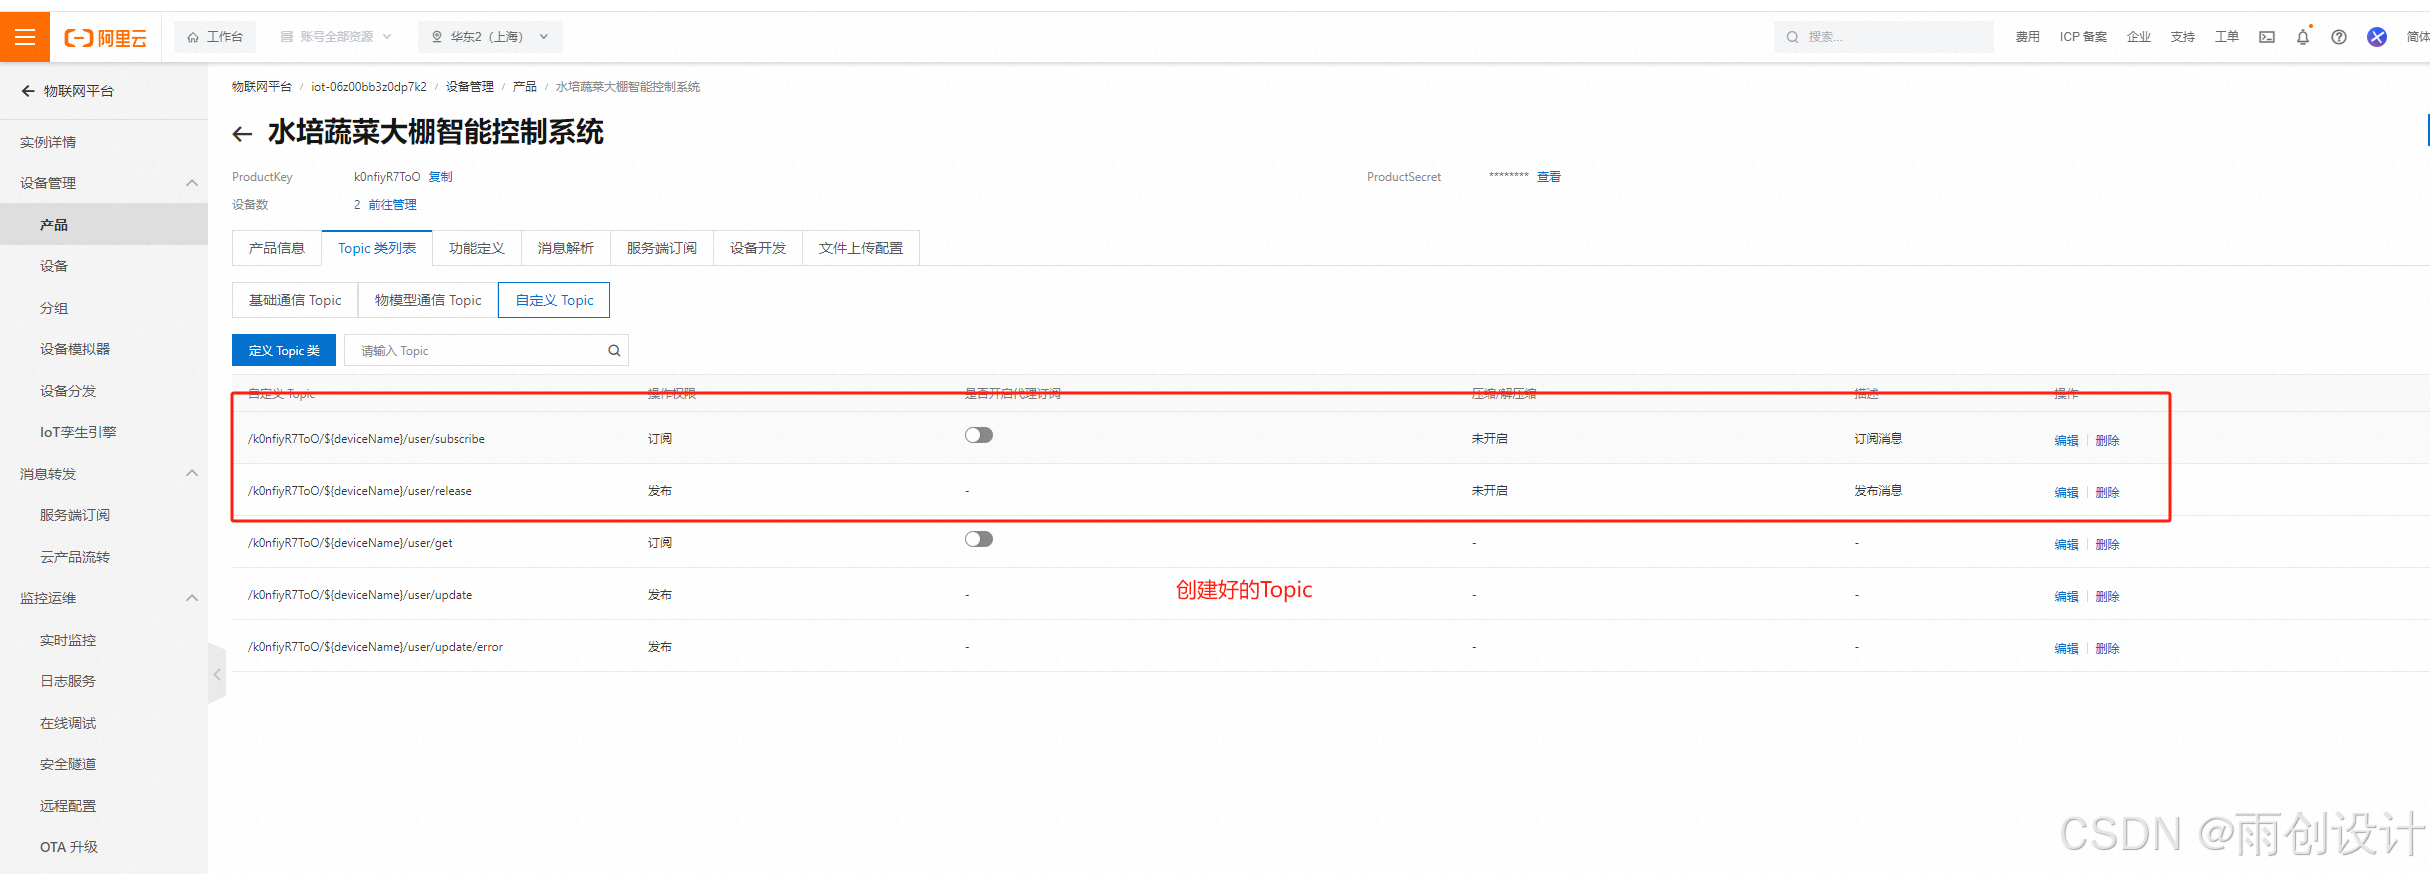Edit the user/get topic
This screenshot has width=2430, height=874.
[x=2066, y=544]
